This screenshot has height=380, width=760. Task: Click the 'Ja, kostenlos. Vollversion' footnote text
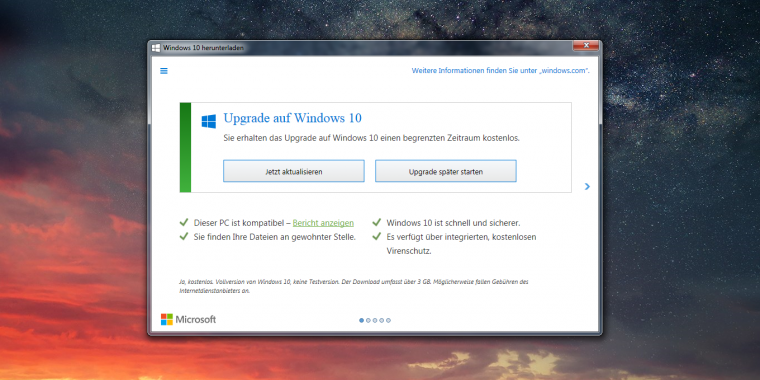point(353,286)
